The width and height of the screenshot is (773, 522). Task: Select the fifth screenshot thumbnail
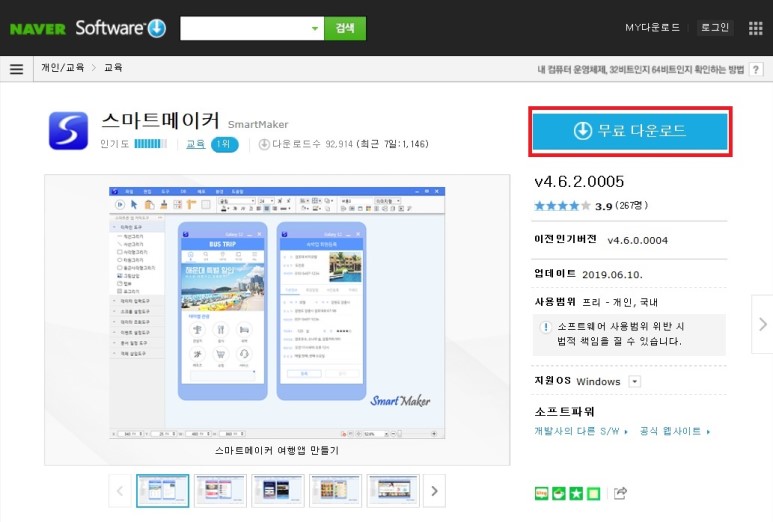393,491
